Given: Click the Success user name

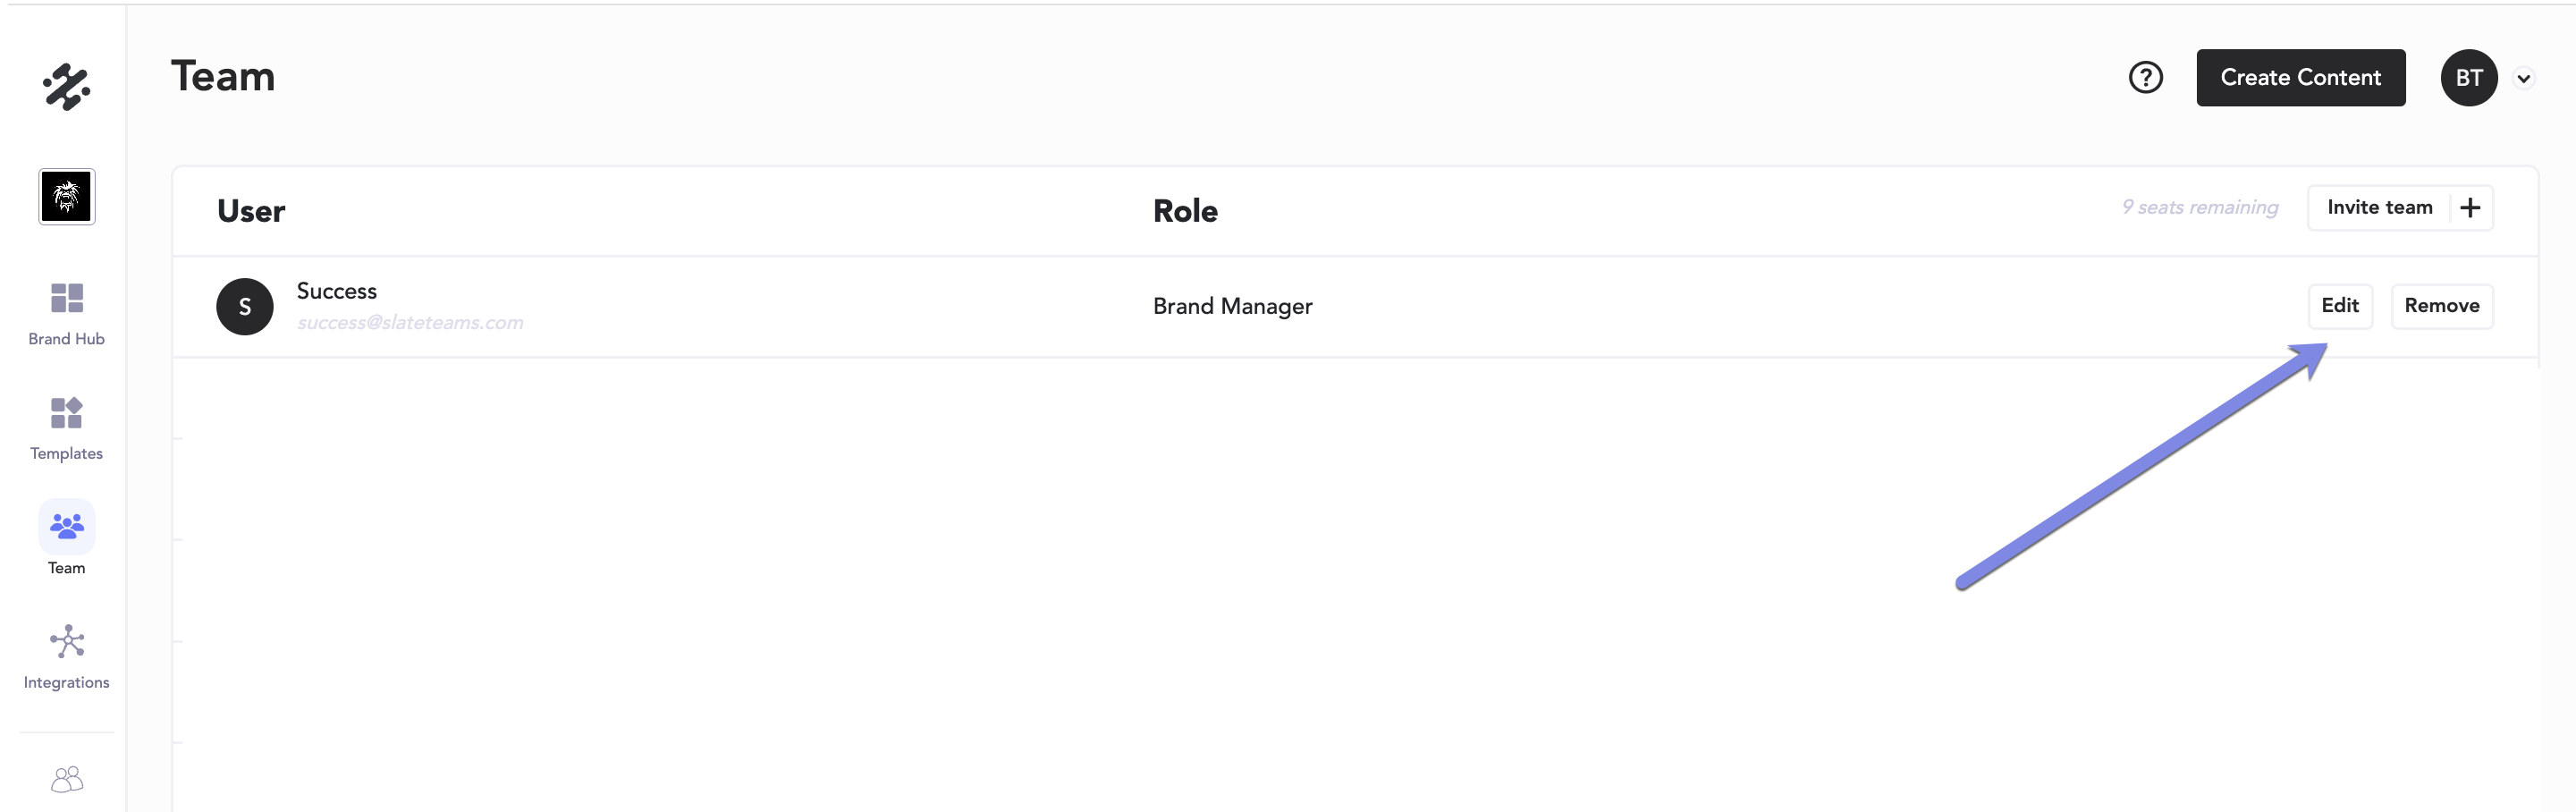Looking at the screenshot, I should pos(336,291).
